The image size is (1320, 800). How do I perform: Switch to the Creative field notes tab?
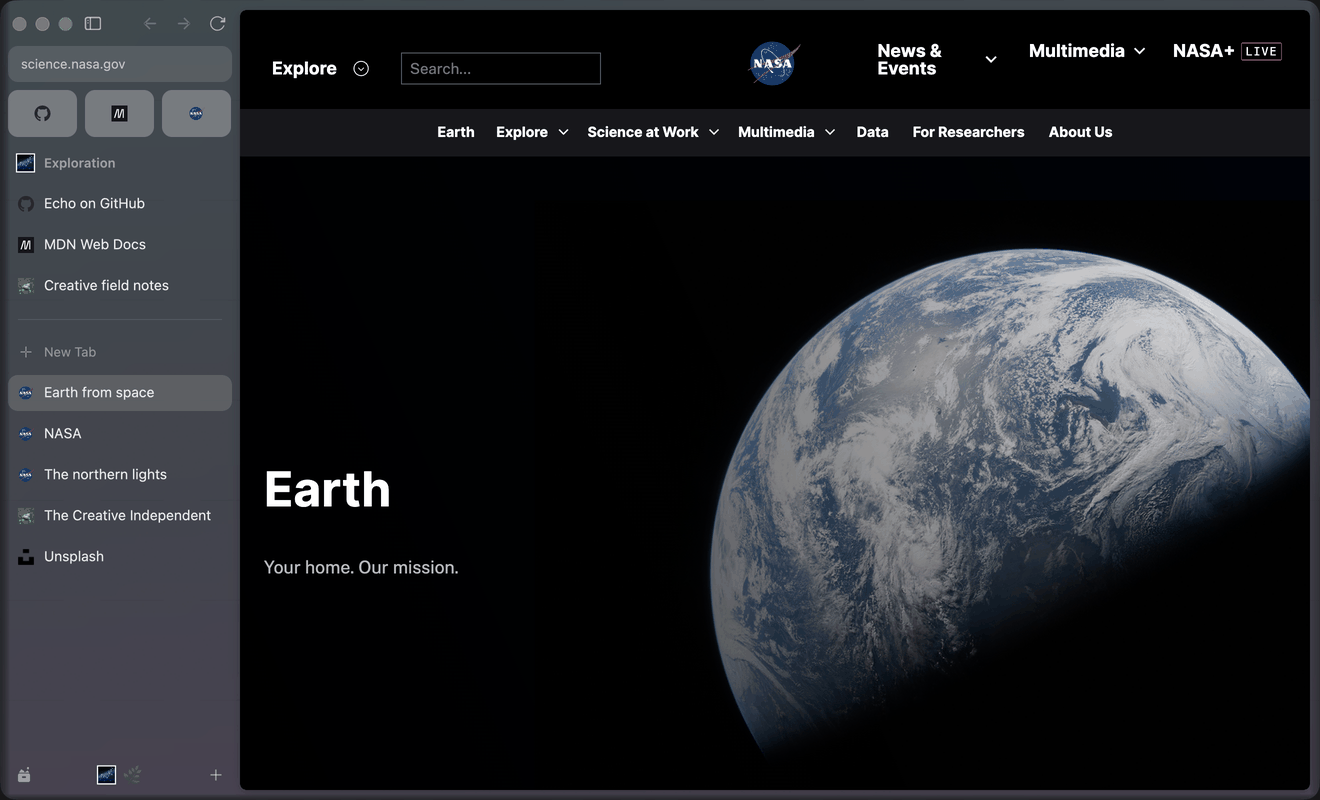click(120, 285)
